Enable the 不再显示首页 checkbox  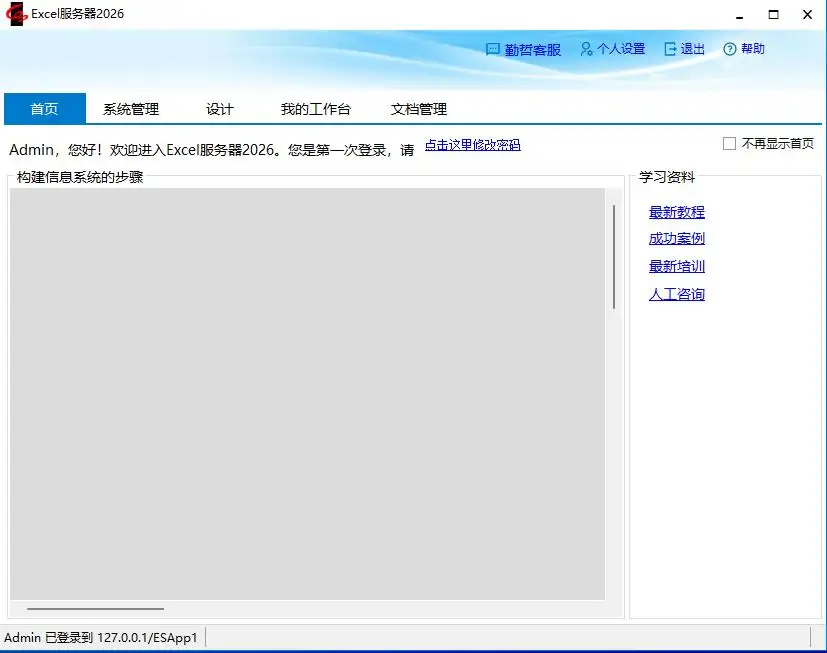tap(729, 143)
